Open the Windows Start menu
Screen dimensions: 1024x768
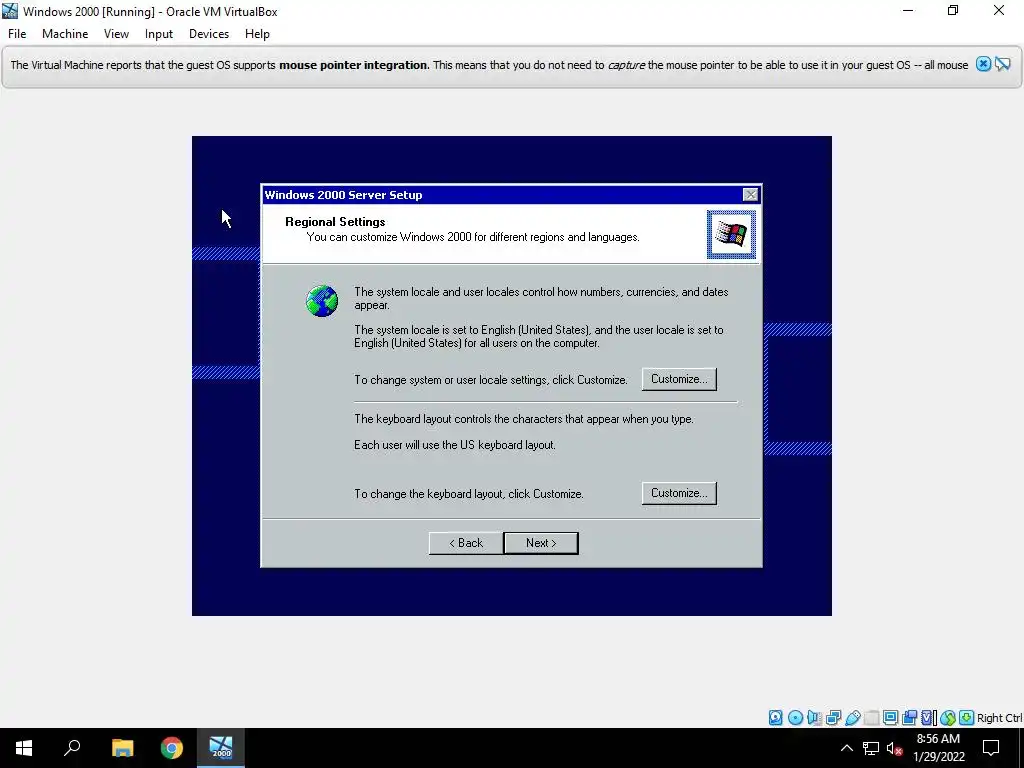(x=24, y=748)
